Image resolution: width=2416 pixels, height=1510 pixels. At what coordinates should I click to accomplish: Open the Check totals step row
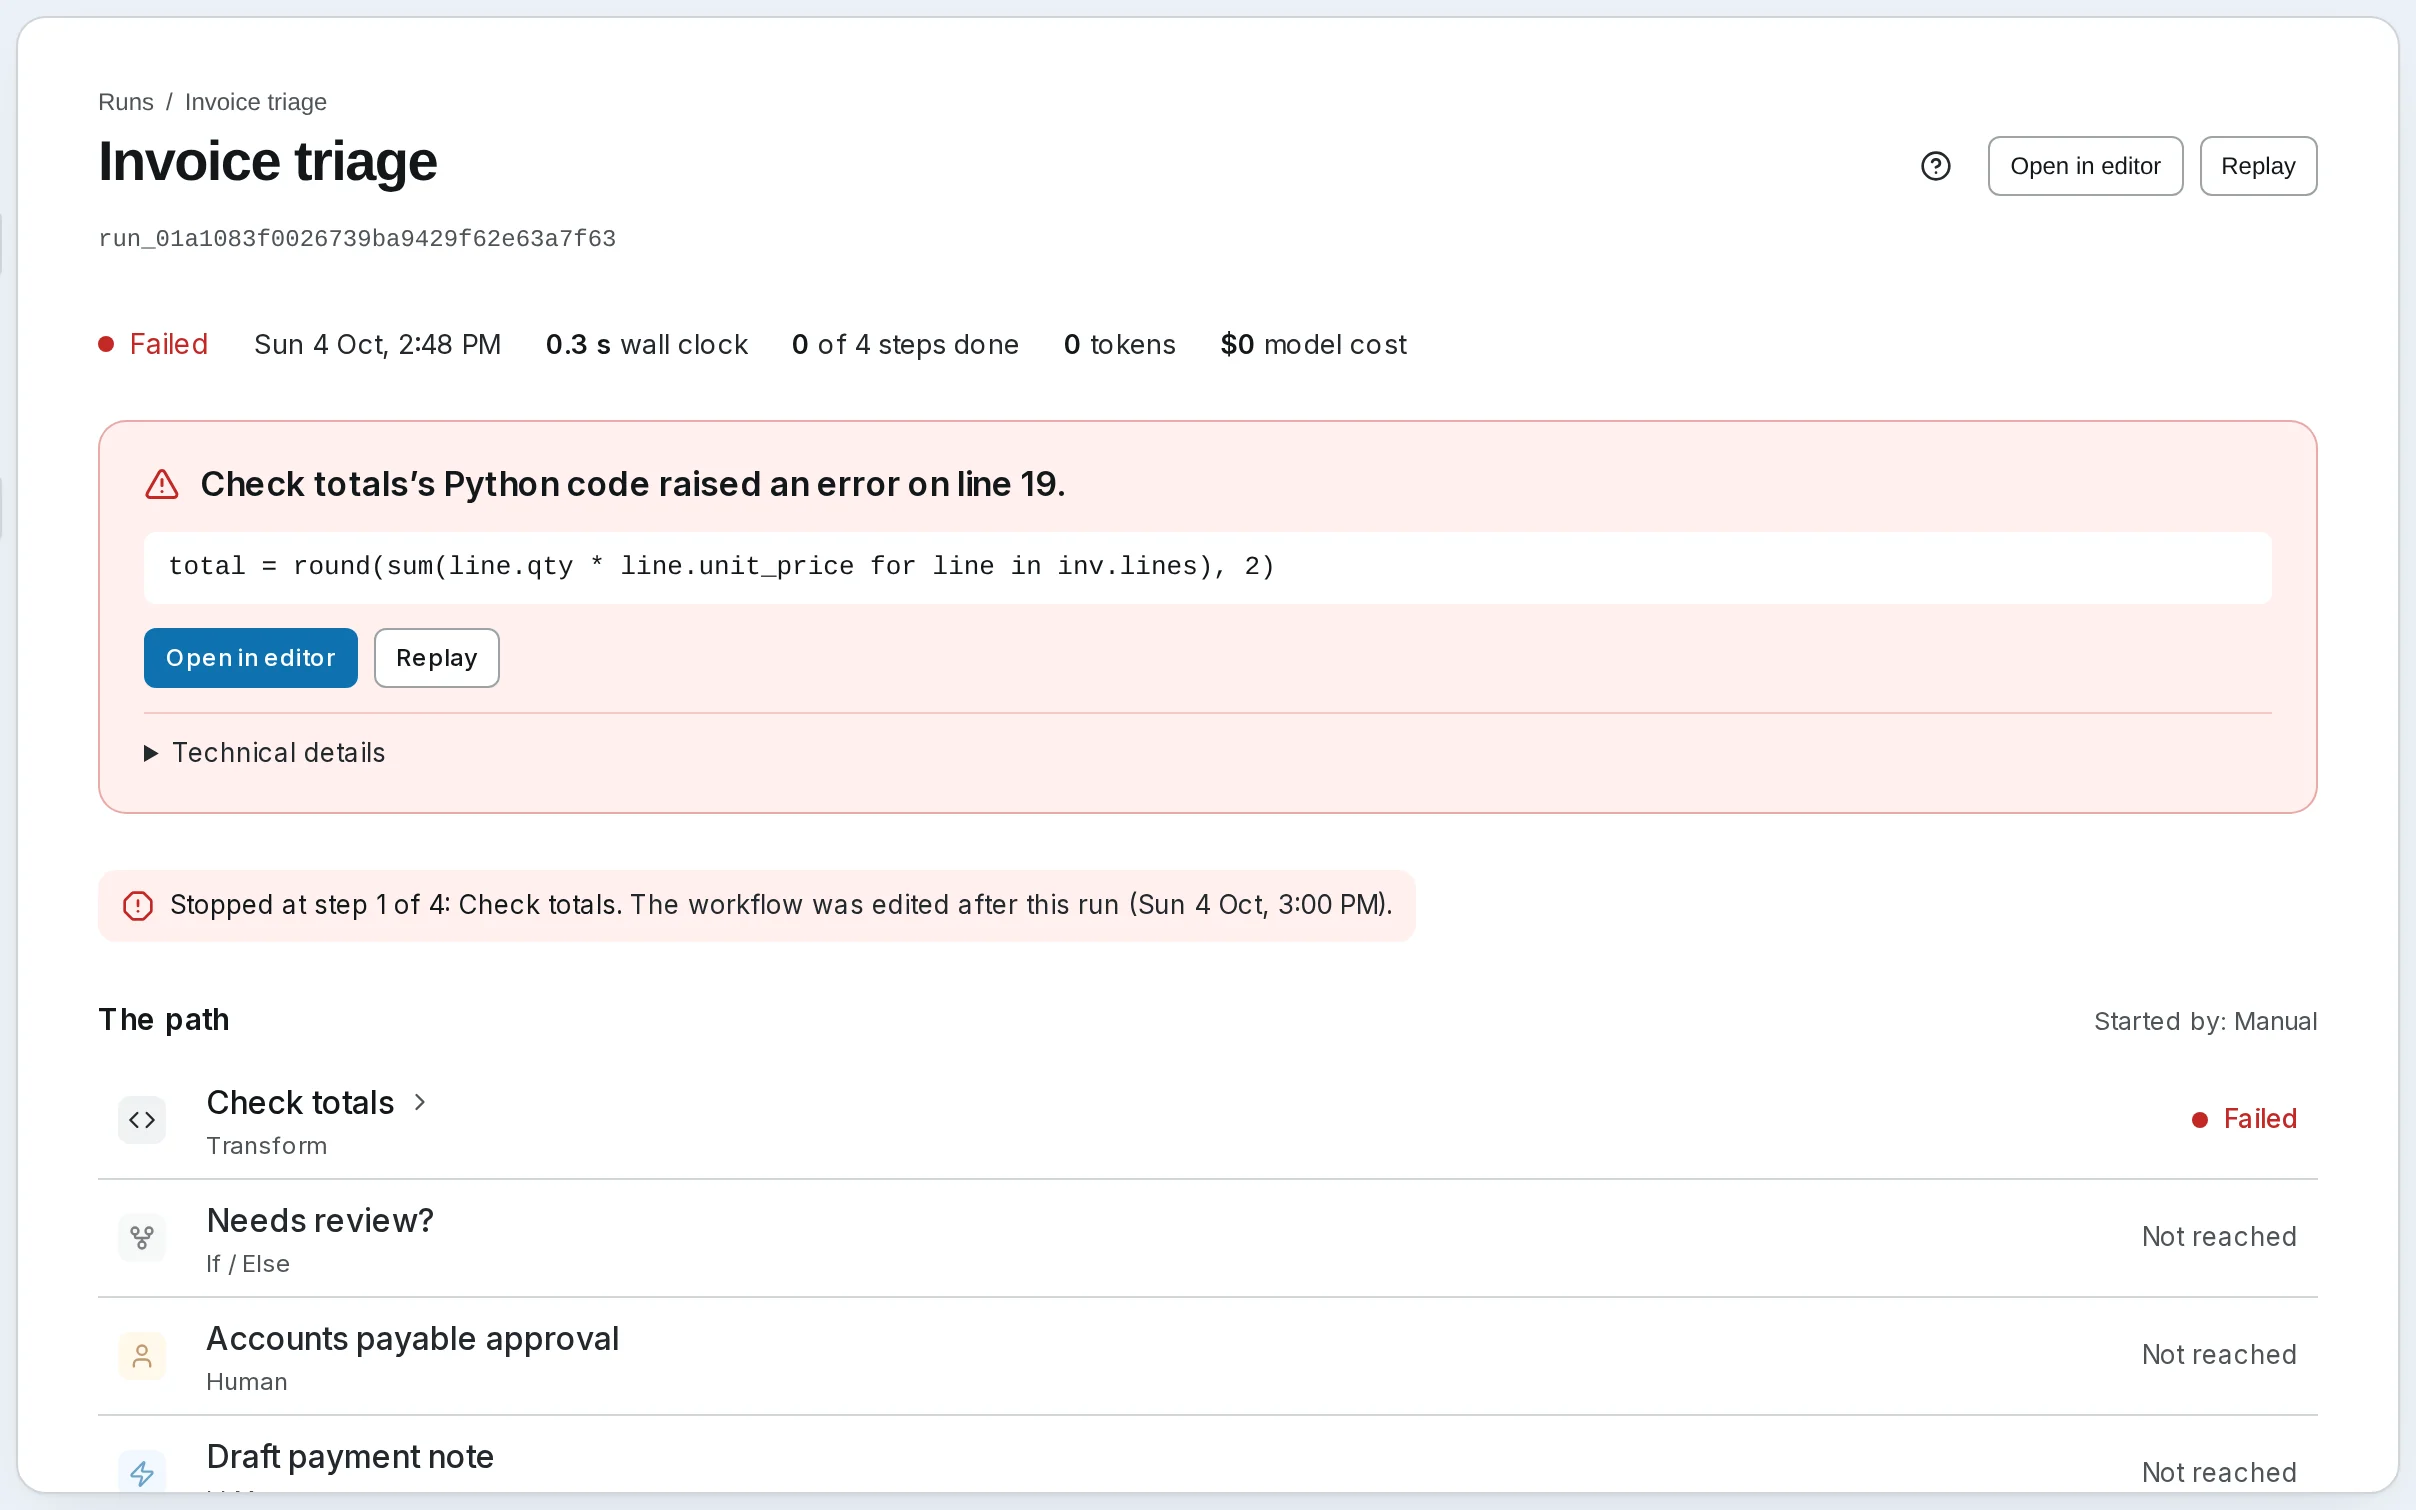pos(1208,1120)
